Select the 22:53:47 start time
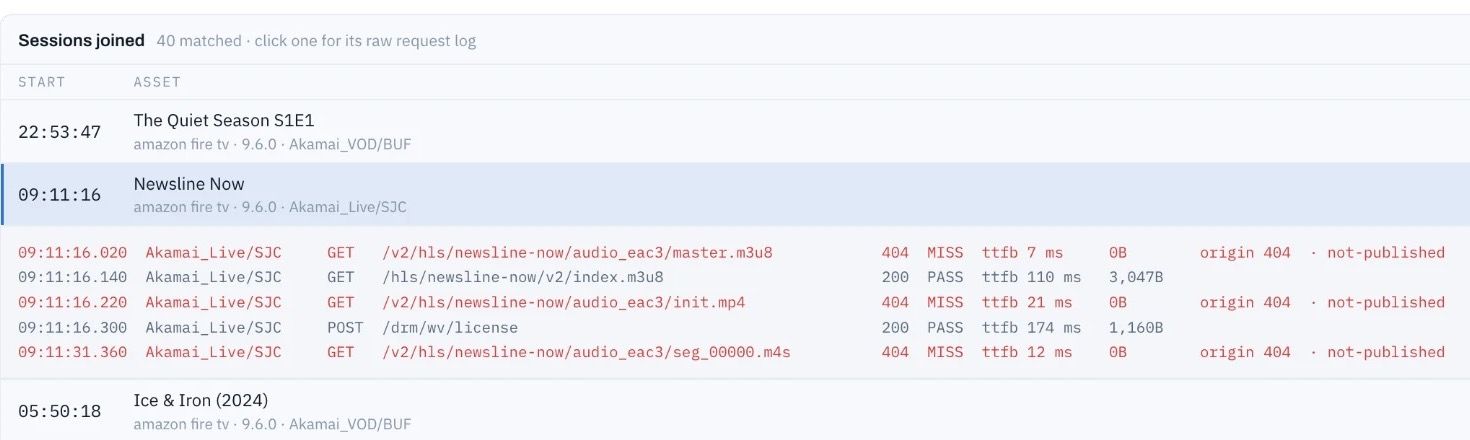Viewport: 1470px width, 440px height. tap(59, 132)
